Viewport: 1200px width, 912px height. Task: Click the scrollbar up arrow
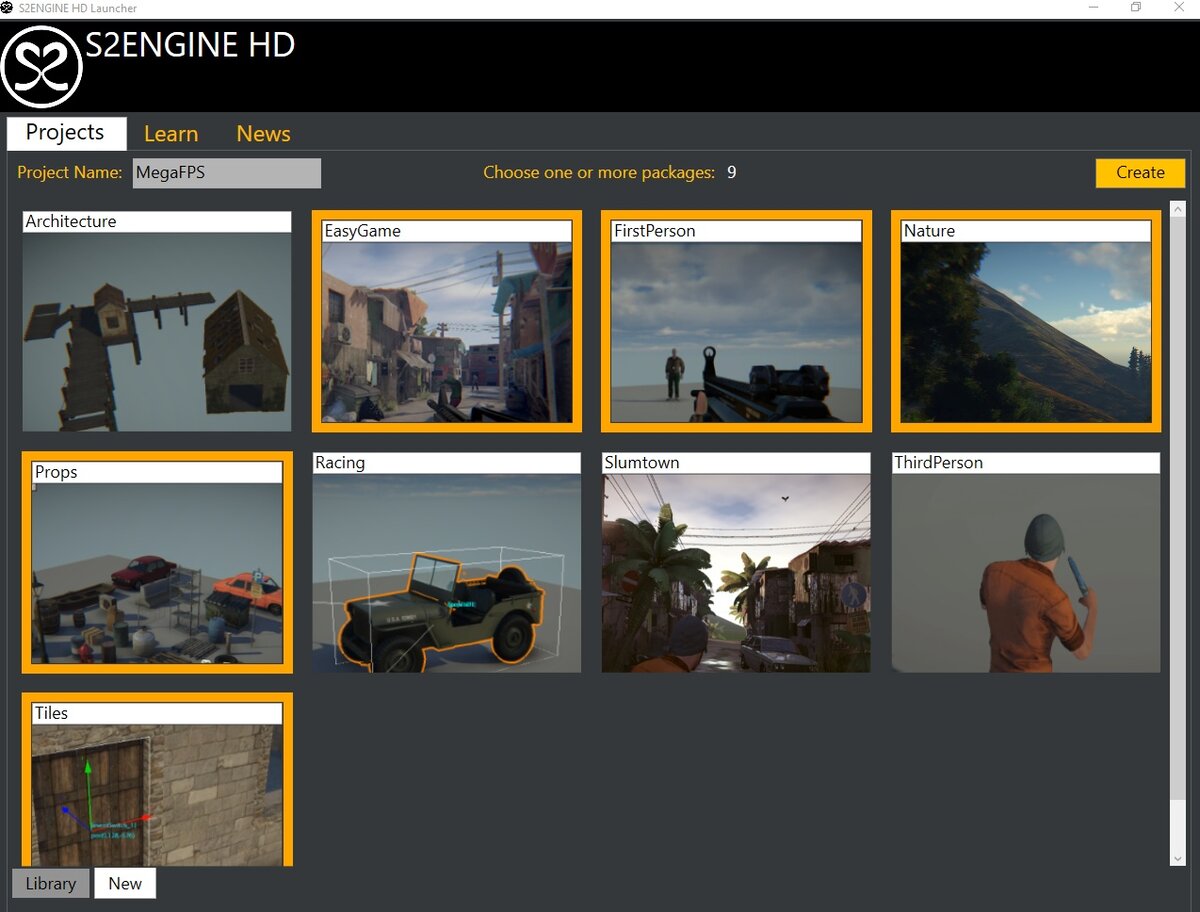click(x=1177, y=209)
